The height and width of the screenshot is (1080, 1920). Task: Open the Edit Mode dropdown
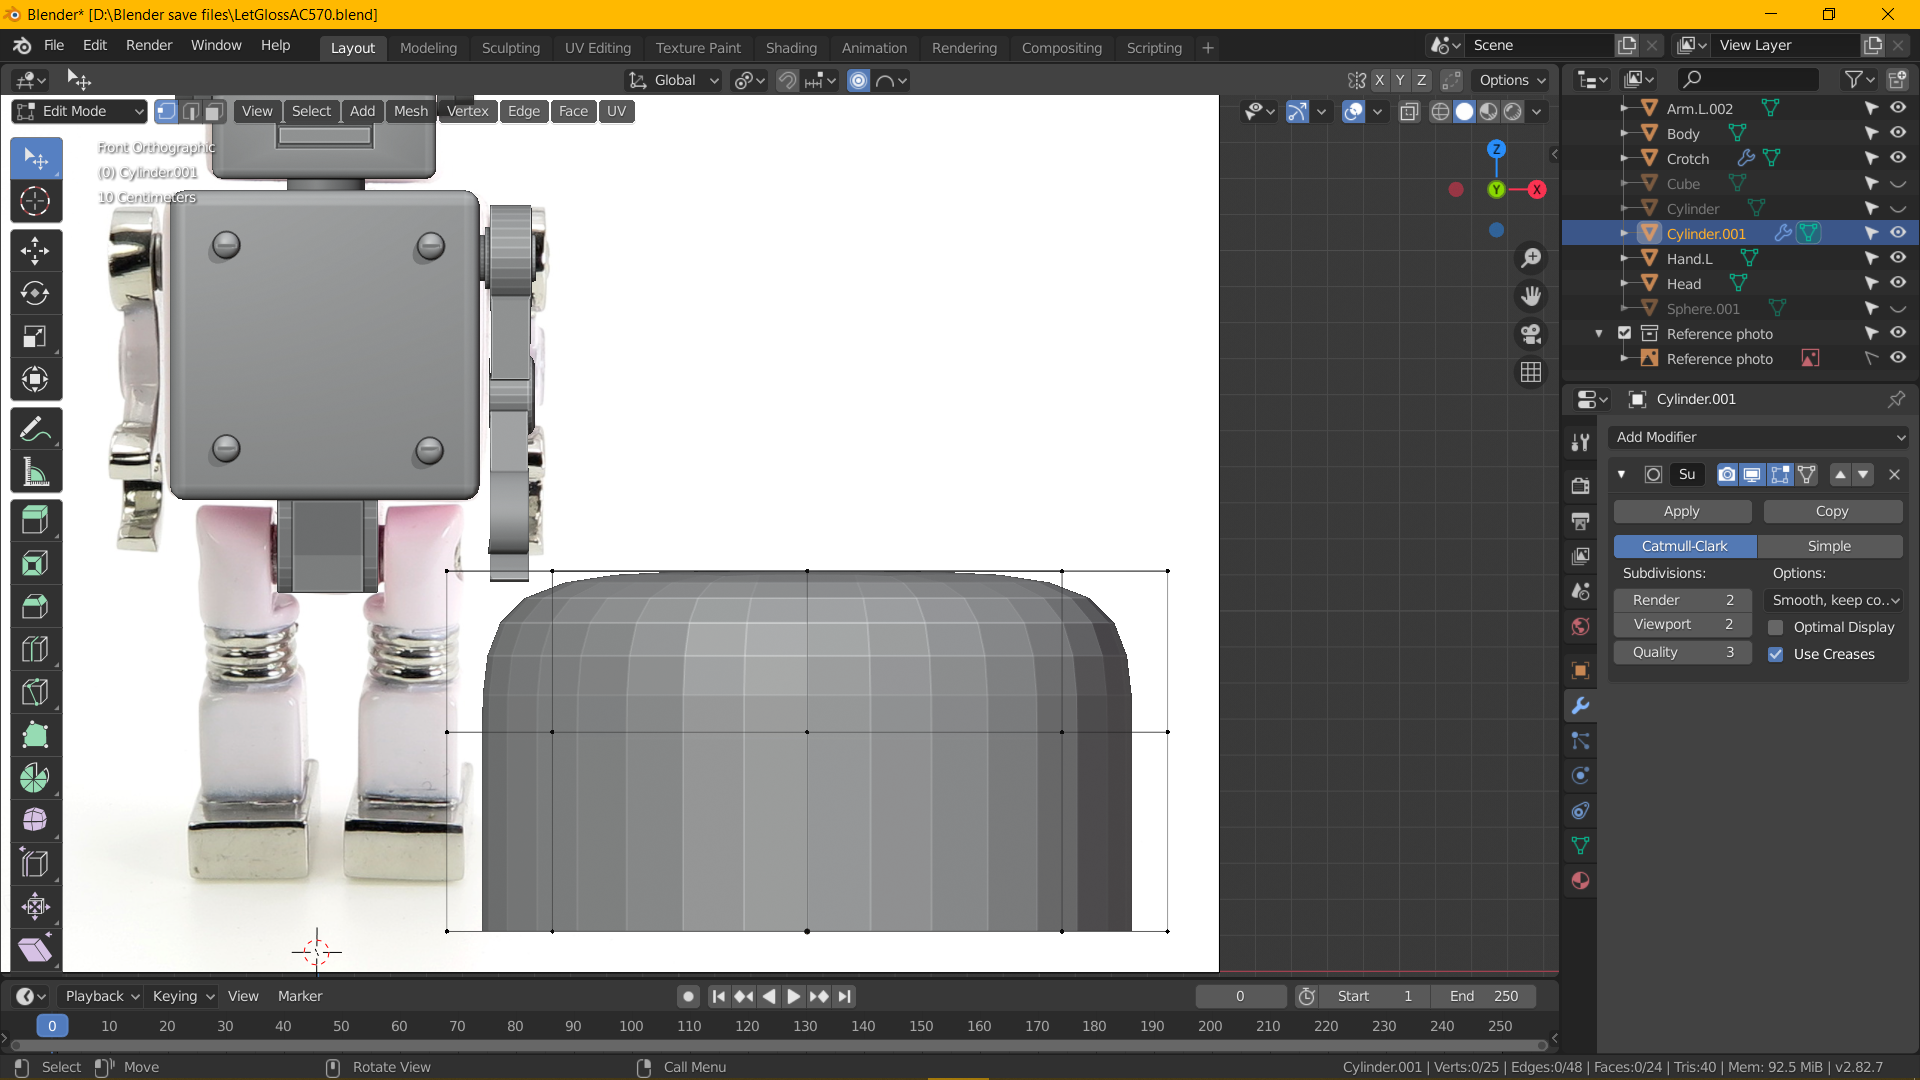(x=80, y=111)
